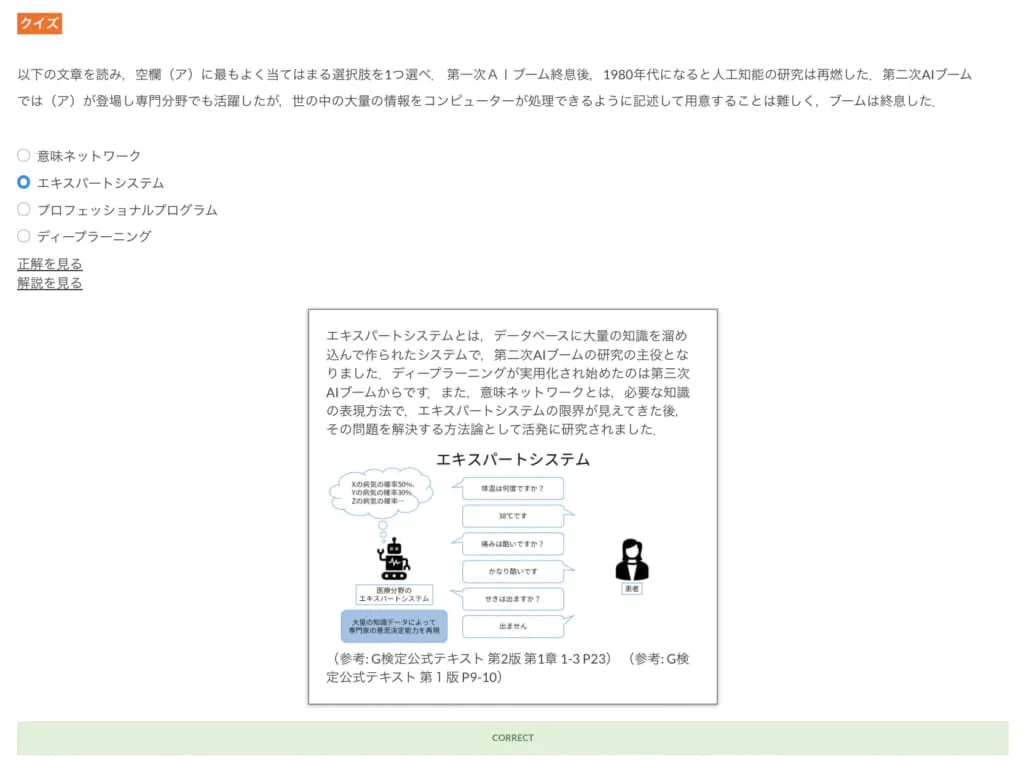Open the 正解を見る link
Screen dimensions: 1024x765
[x=50, y=264]
